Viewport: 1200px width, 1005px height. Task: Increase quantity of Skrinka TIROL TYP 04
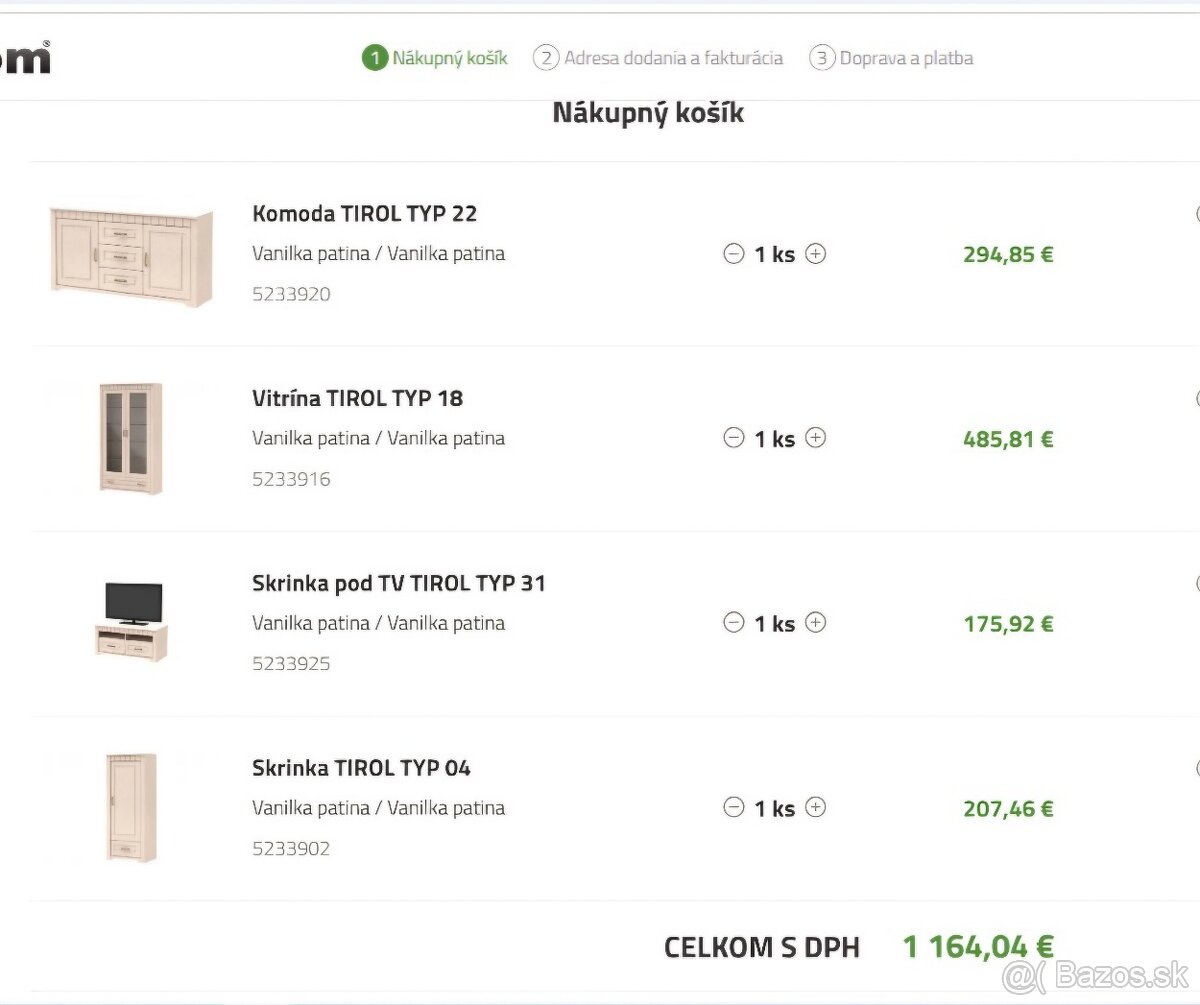(816, 807)
